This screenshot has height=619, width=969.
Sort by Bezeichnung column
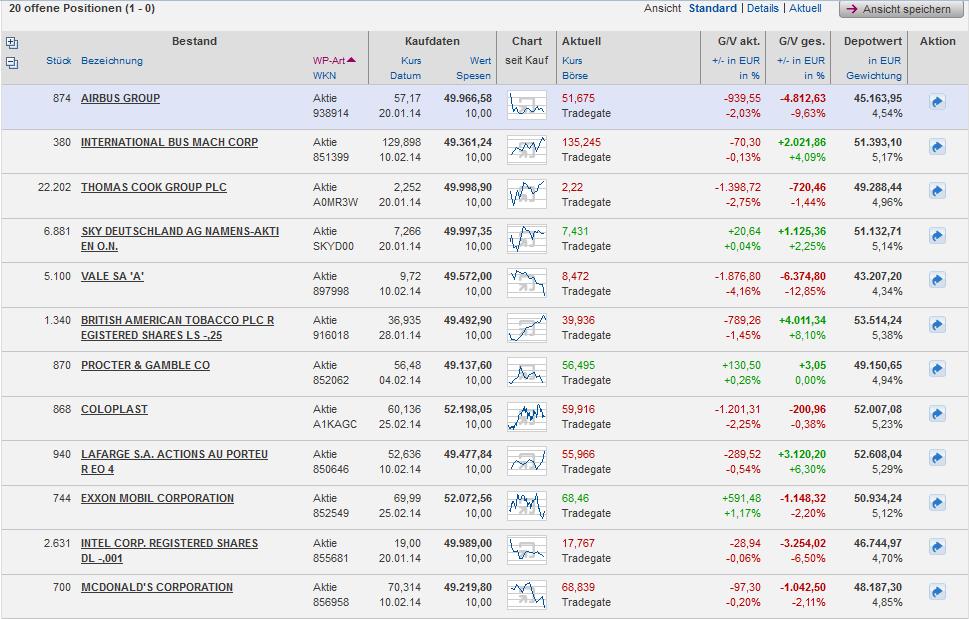112,61
